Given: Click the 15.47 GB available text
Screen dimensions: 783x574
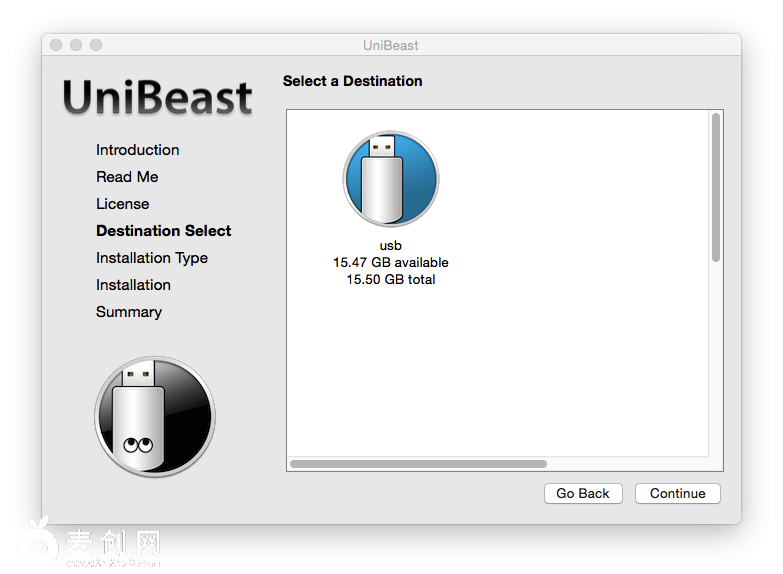Looking at the screenshot, I should pos(390,263).
